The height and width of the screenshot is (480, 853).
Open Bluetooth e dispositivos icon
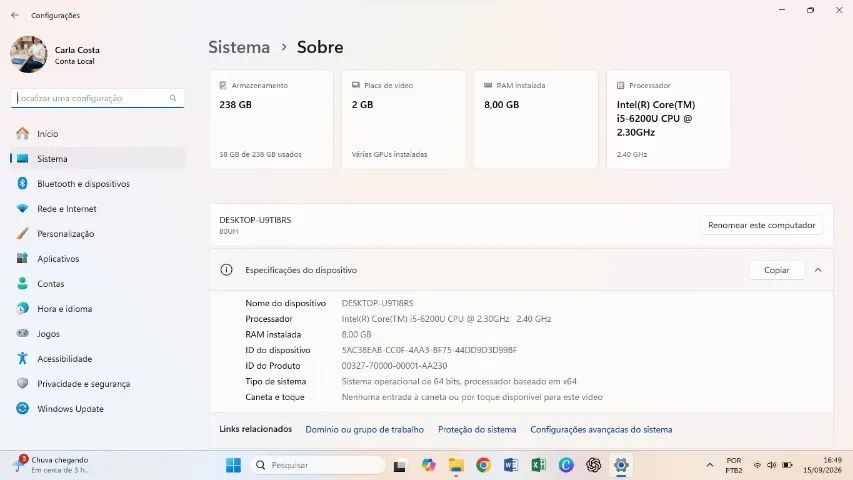(x=22, y=183)
